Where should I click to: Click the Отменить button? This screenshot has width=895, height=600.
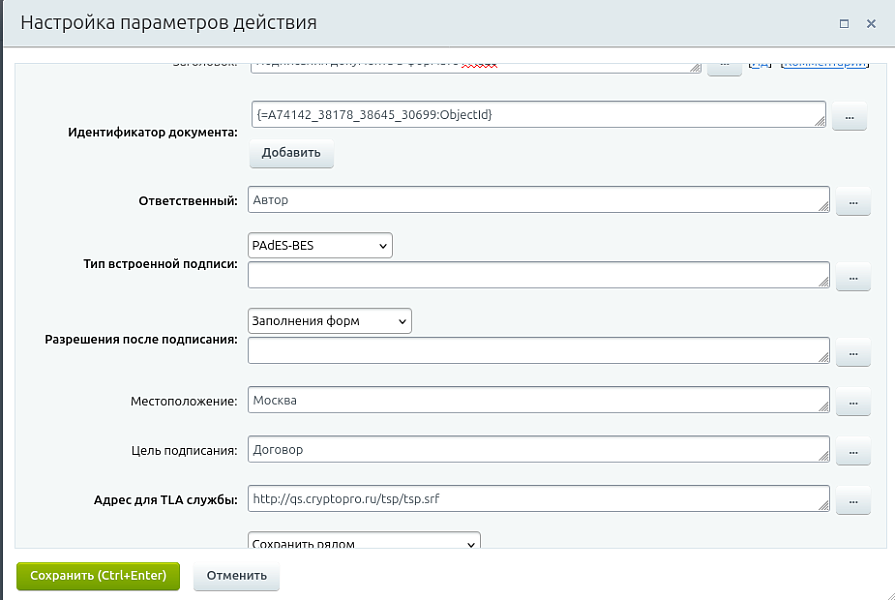236,576
